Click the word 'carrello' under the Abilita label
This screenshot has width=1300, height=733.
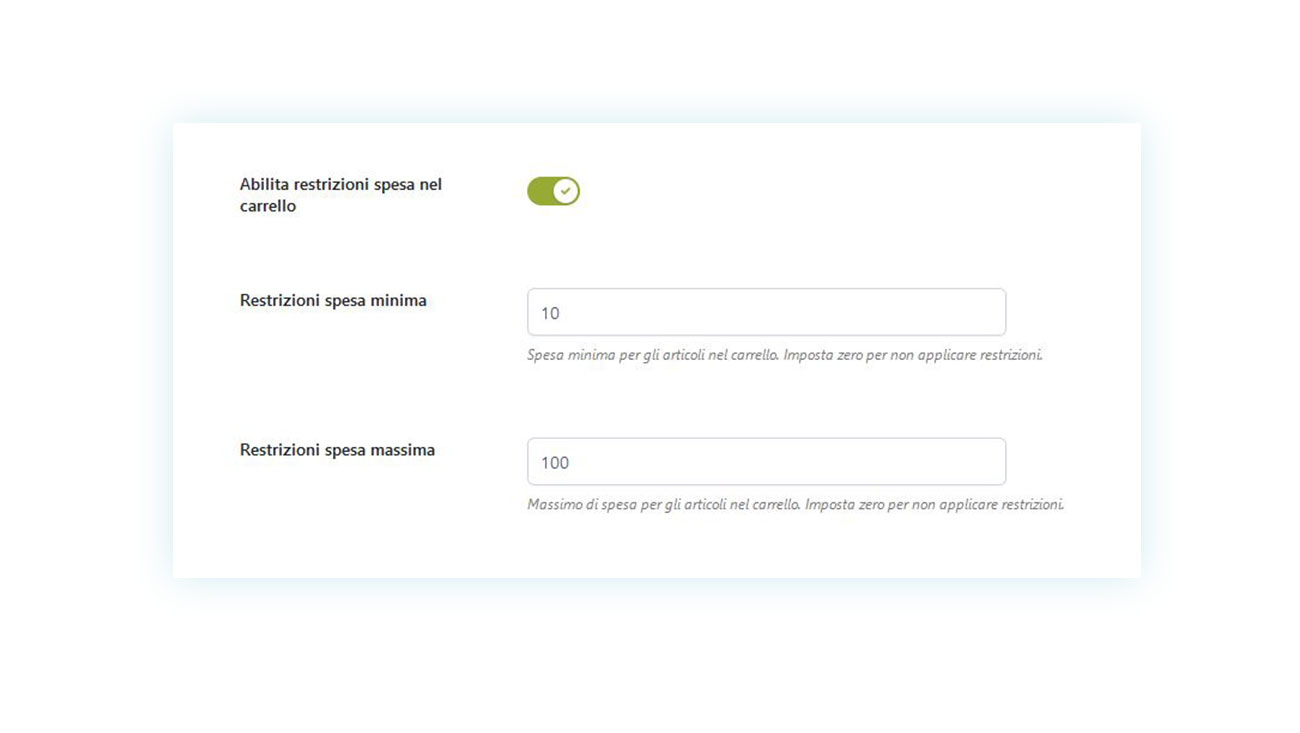268,207
